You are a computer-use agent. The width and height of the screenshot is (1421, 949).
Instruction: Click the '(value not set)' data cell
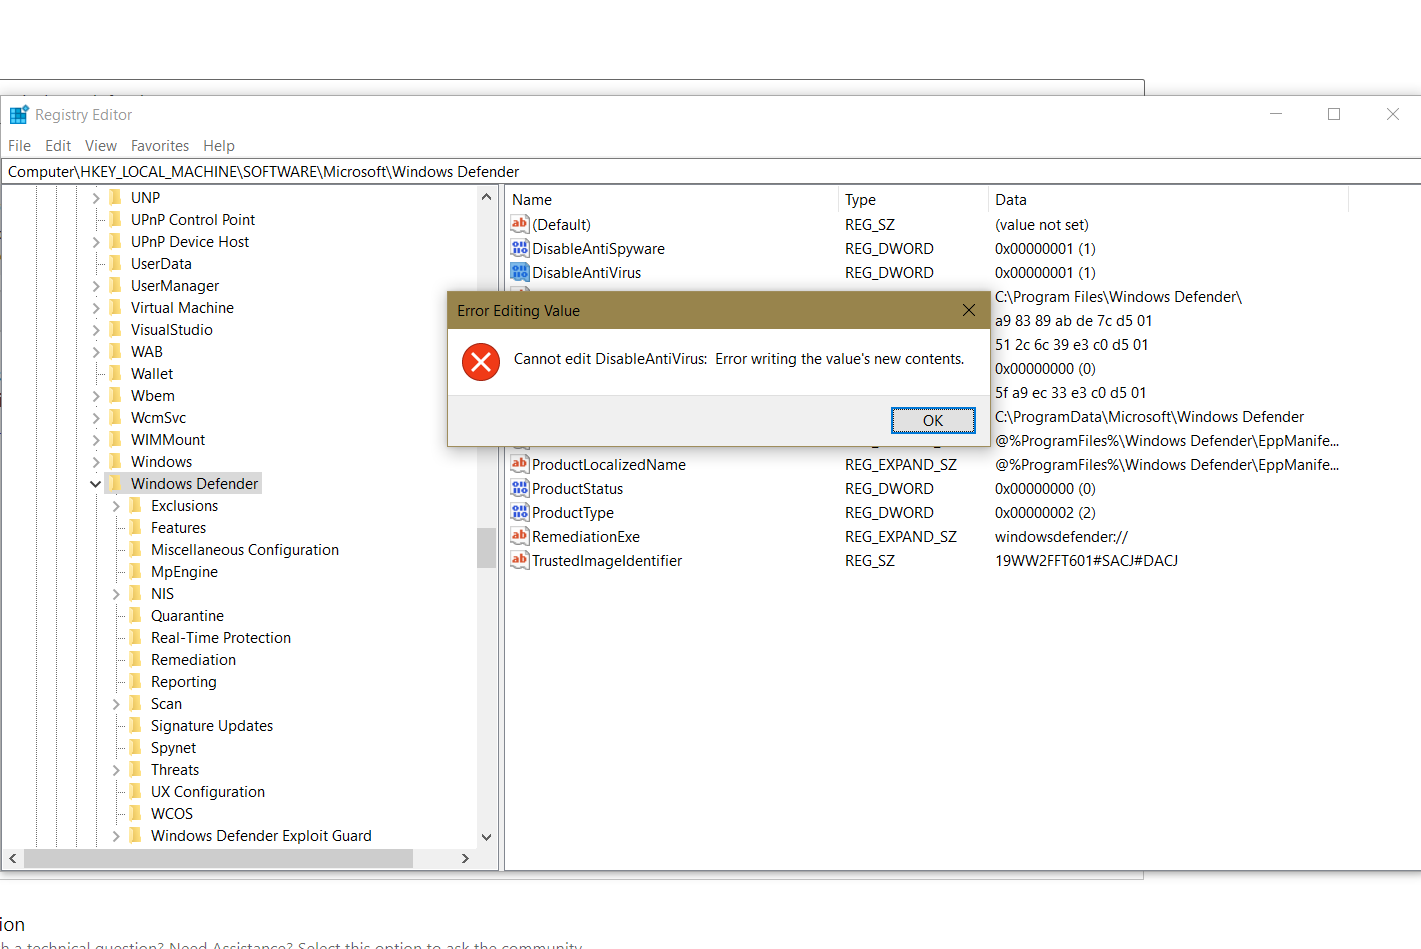1042,224
